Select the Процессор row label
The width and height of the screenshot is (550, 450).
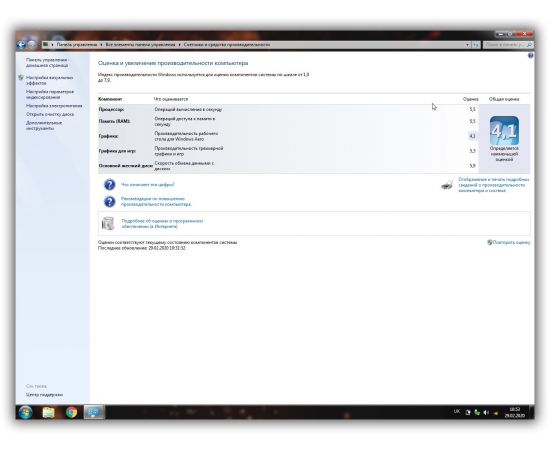[111, 109]
